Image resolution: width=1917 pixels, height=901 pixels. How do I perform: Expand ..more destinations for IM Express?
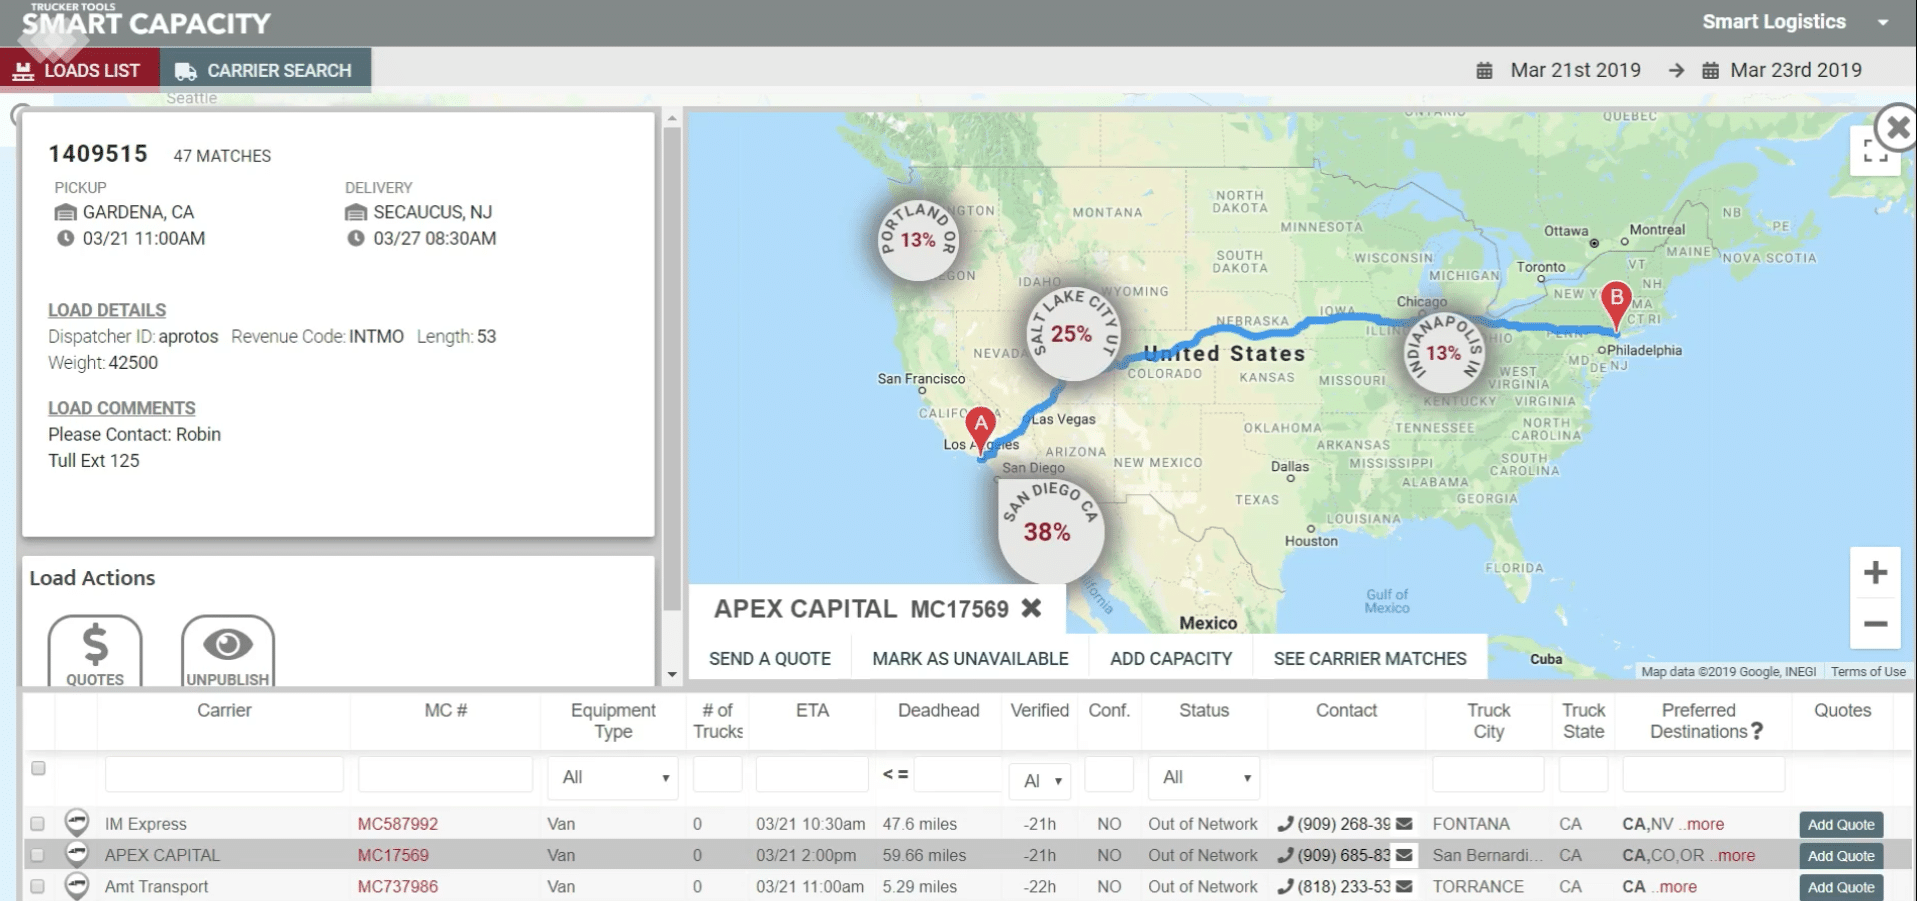coord(1702,824)
